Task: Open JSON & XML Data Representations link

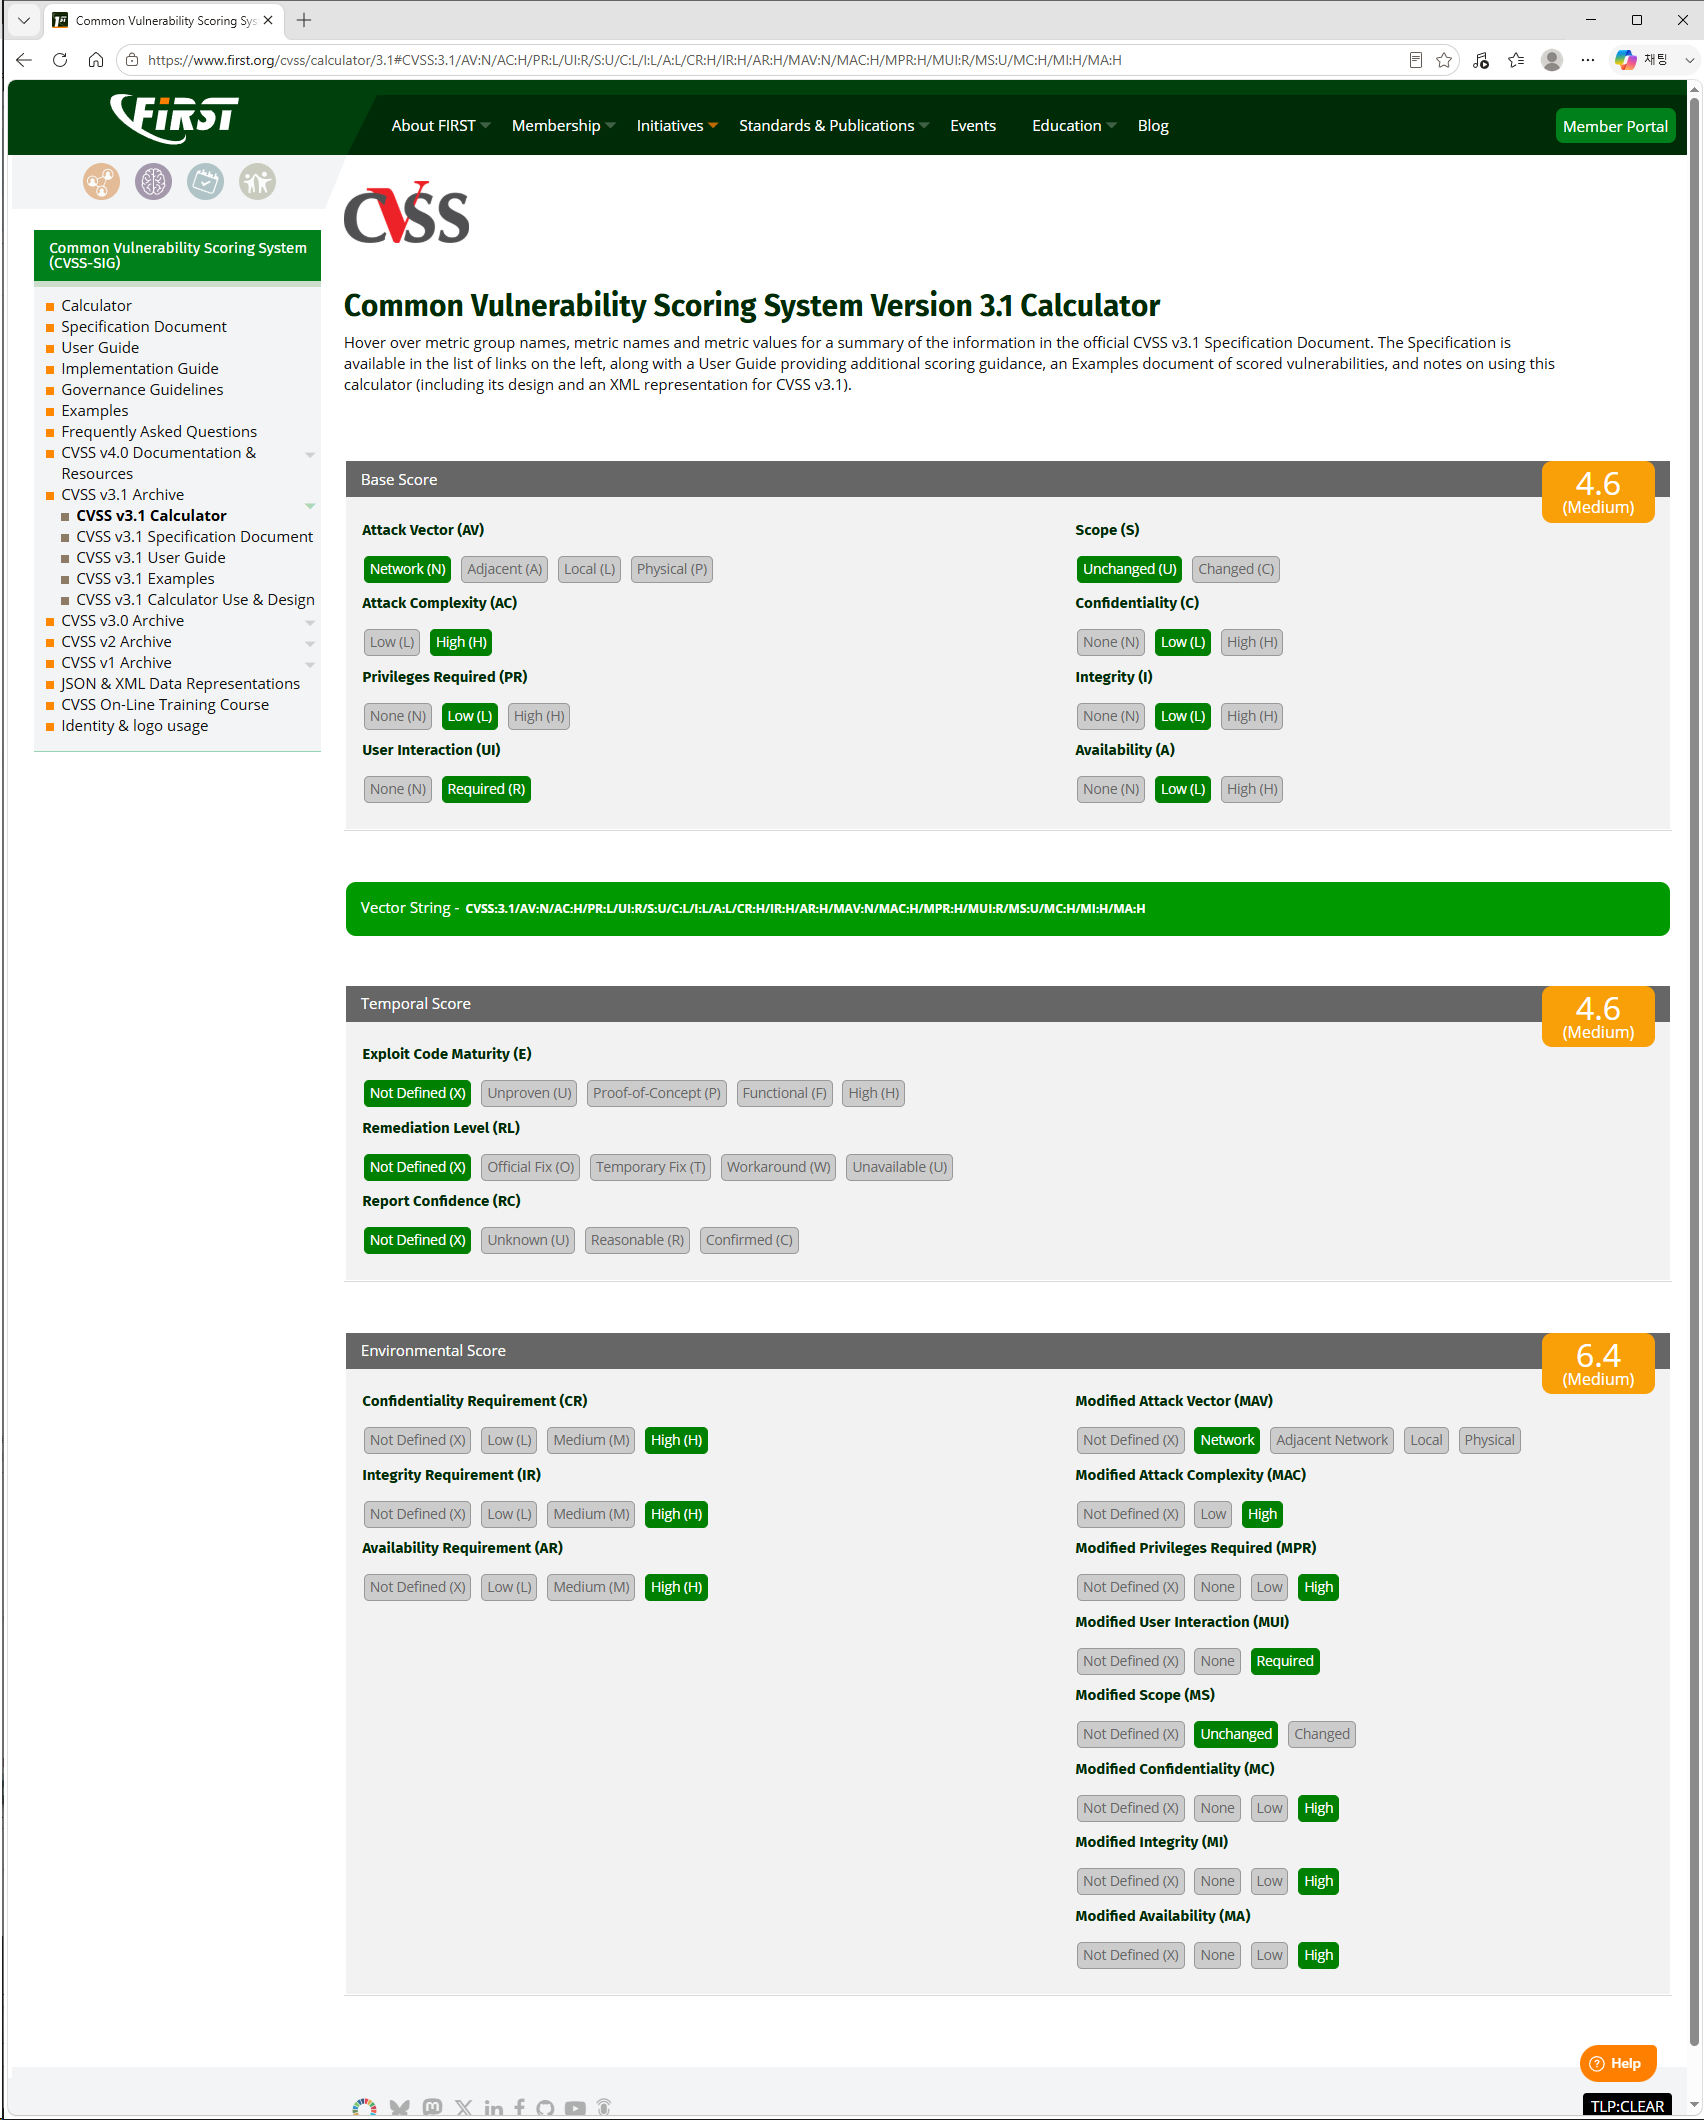Action: [x=180, y=683]
